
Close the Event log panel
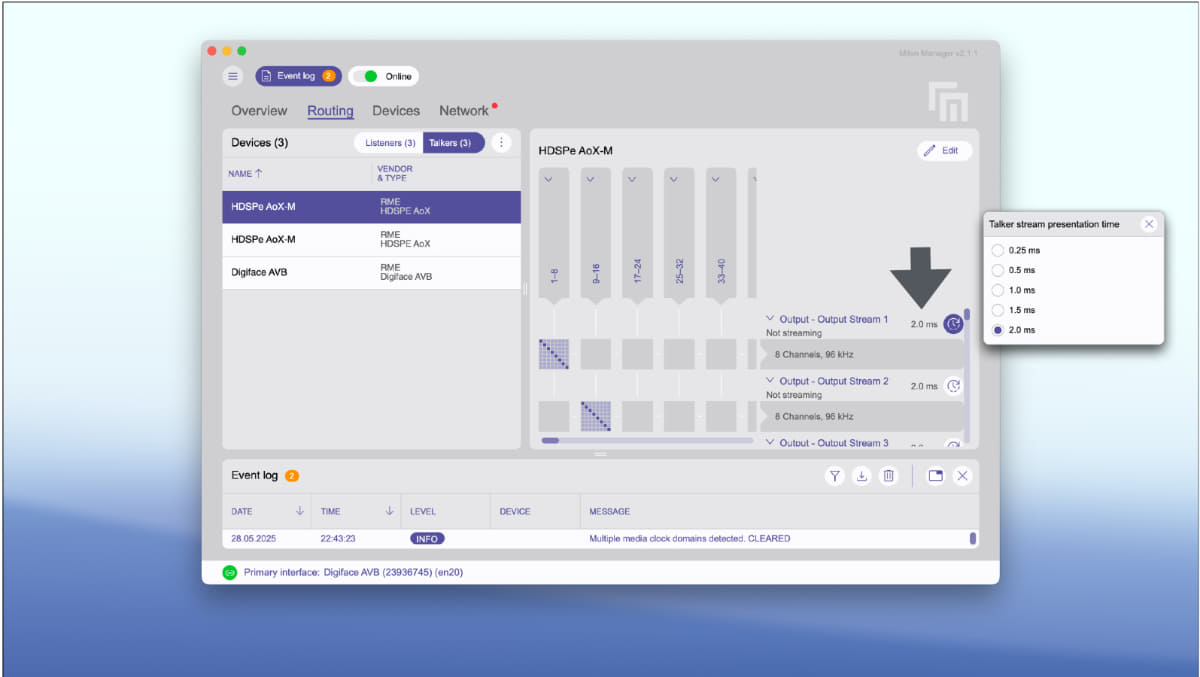point(962,476)
